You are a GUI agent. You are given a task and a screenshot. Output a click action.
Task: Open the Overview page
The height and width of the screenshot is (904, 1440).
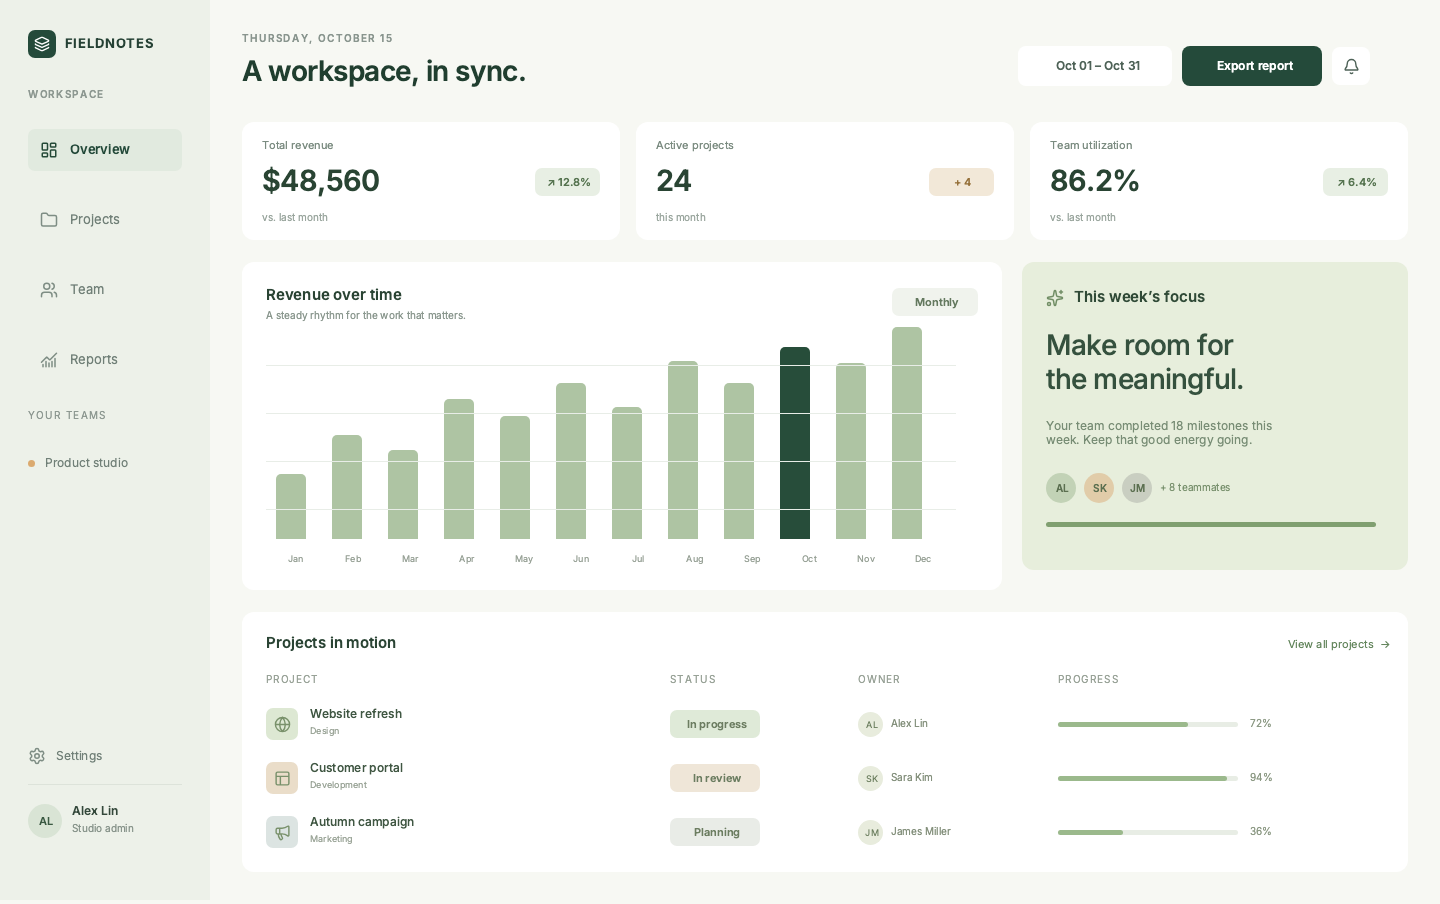(105, 150)
